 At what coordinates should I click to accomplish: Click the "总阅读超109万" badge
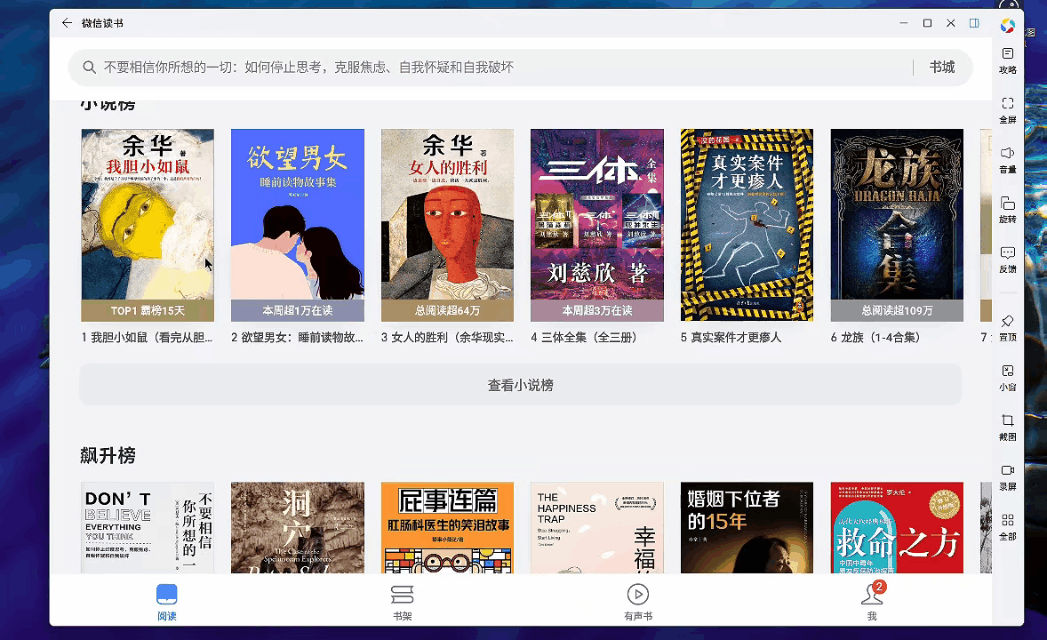coord(897,311)
